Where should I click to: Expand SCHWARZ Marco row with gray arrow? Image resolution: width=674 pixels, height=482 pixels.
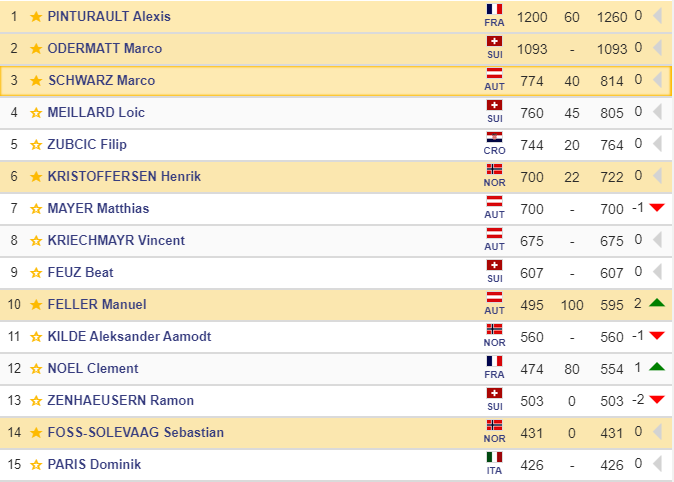coord(657,81)
